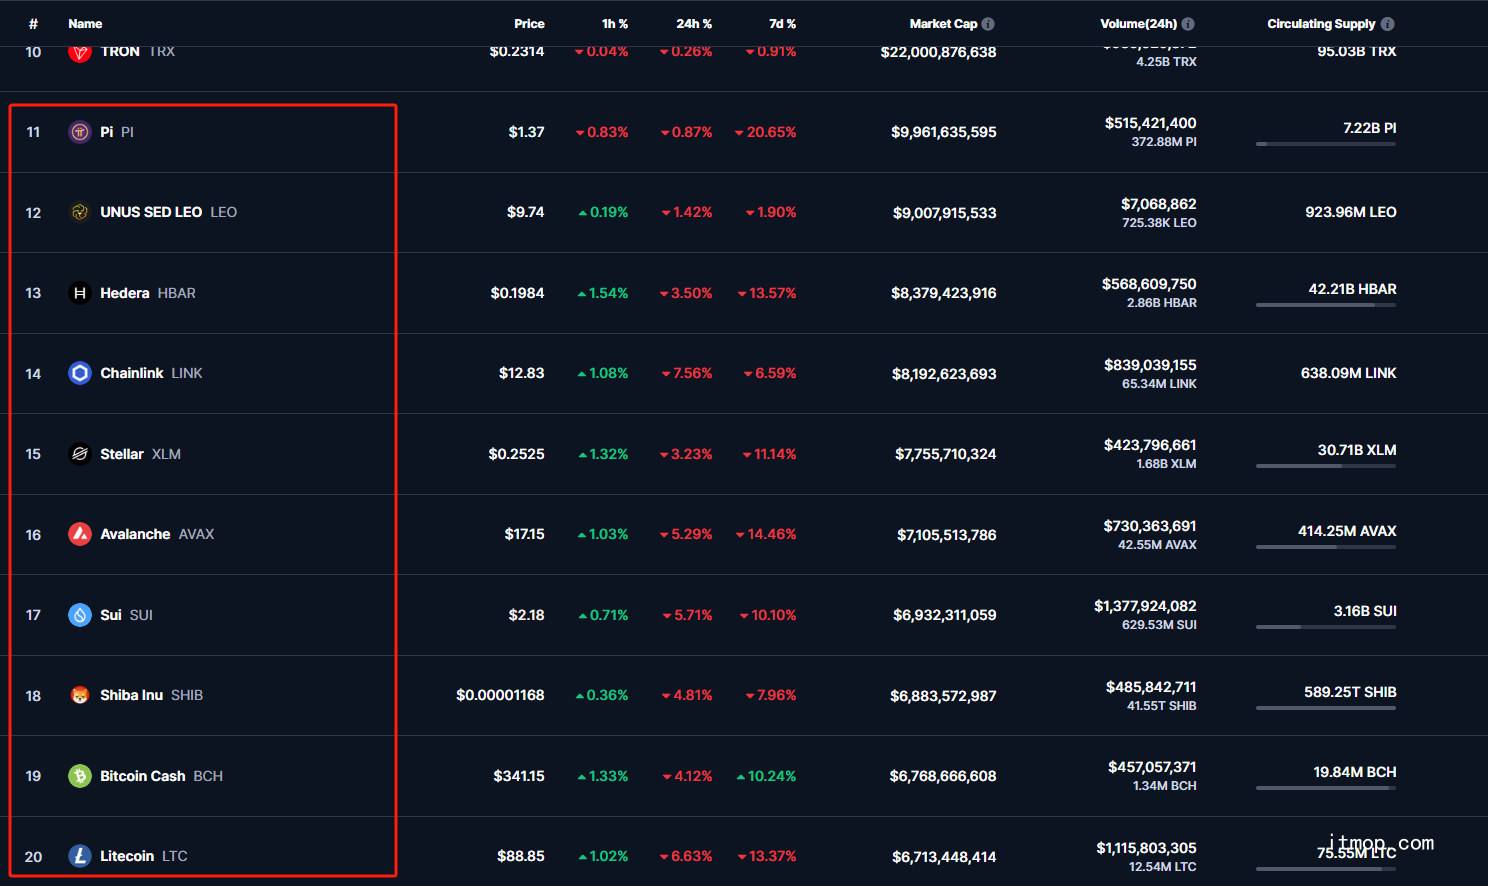
Task: Click Hedera market cap $8,379,423,916
Action: tap(944, 293)
